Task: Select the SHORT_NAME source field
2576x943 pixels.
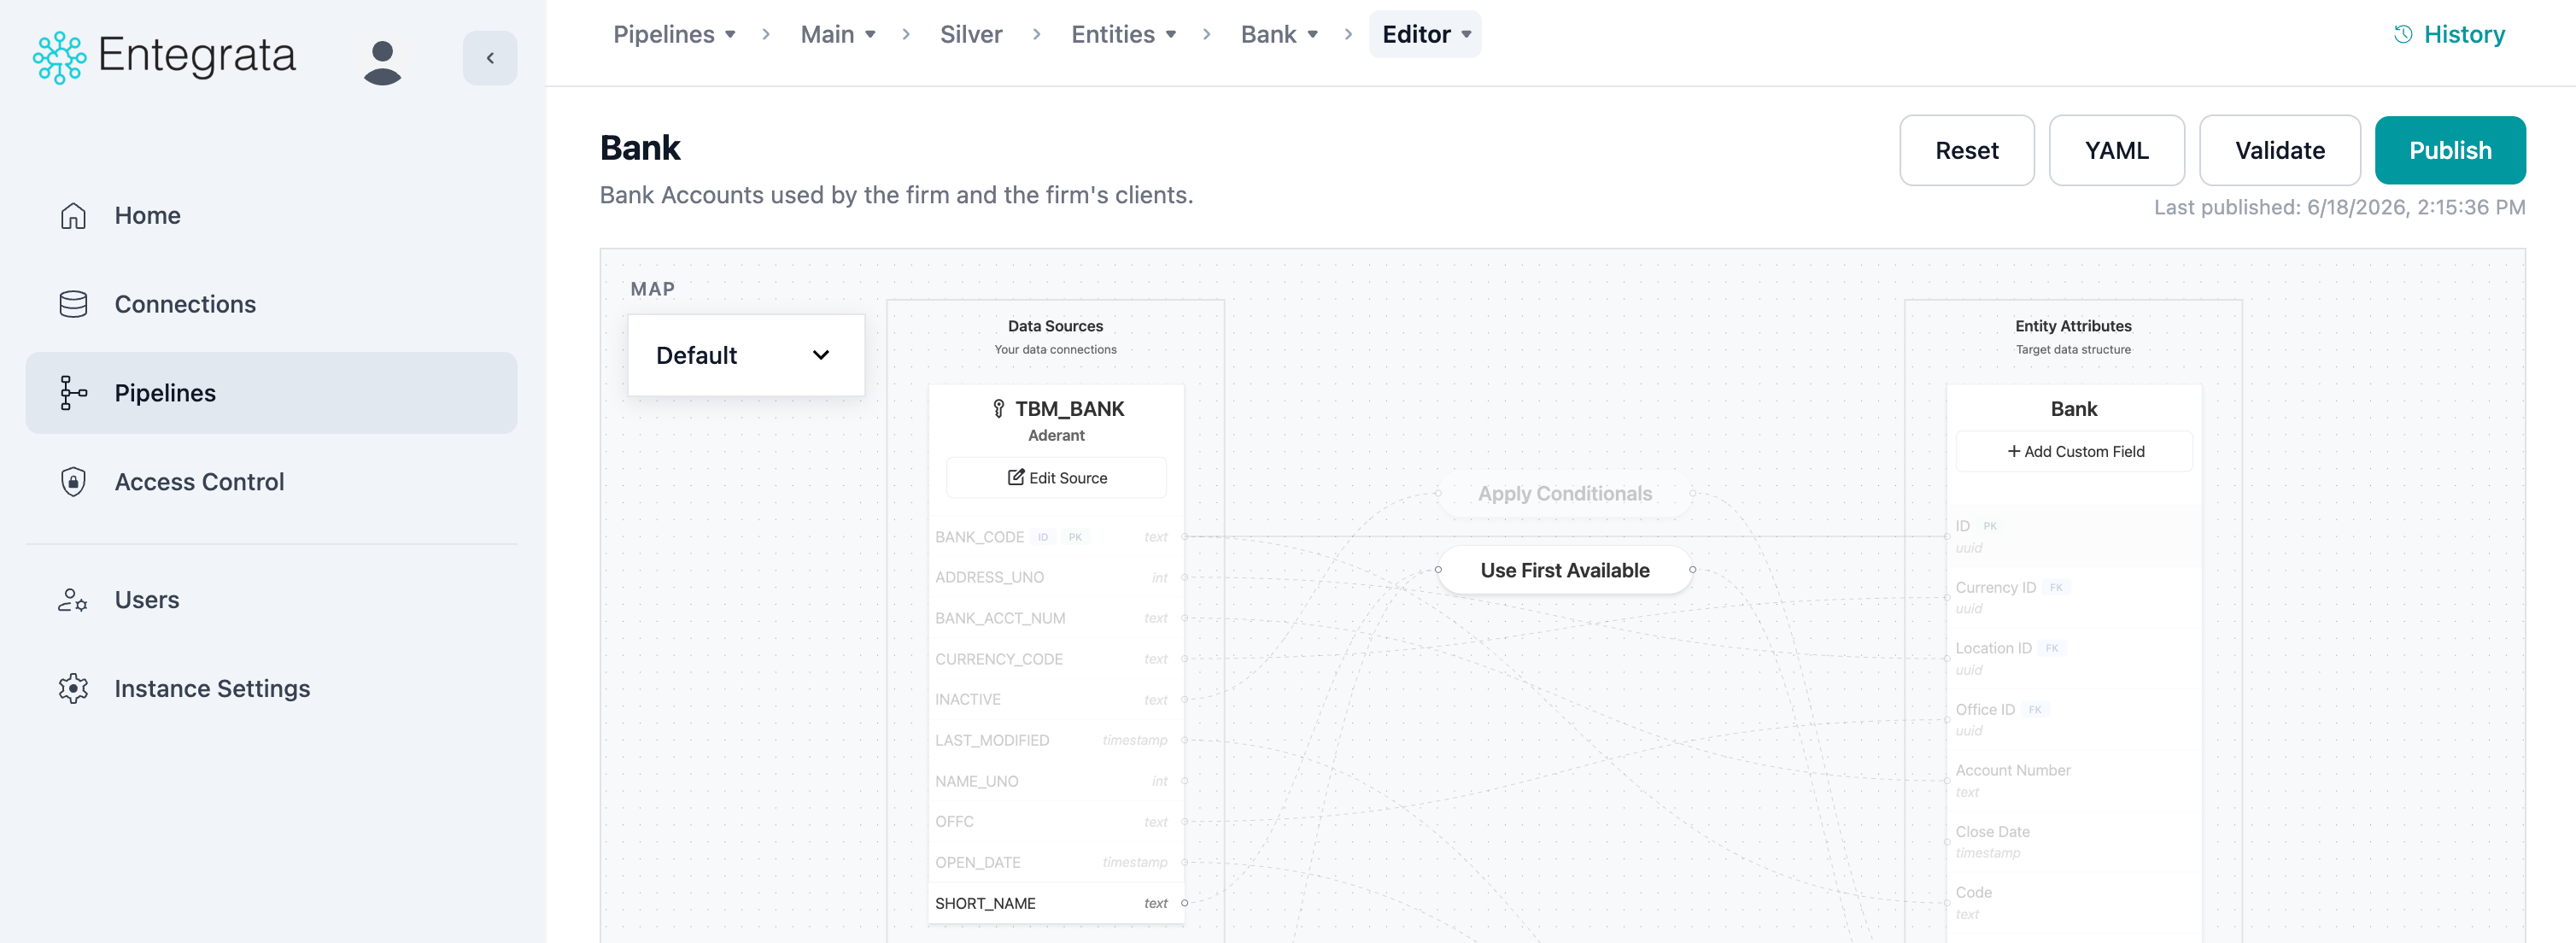Action: click(1056, 903)
